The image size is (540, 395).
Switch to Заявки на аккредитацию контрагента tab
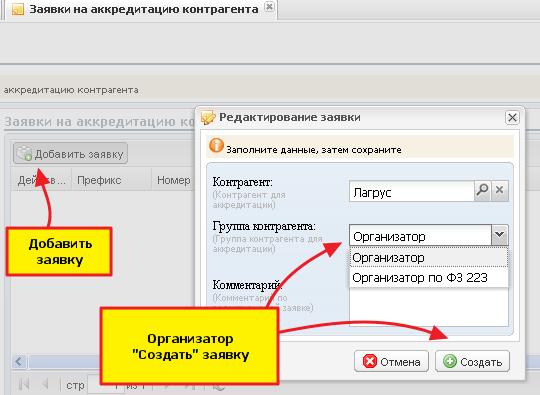click(x=144, y=9)
